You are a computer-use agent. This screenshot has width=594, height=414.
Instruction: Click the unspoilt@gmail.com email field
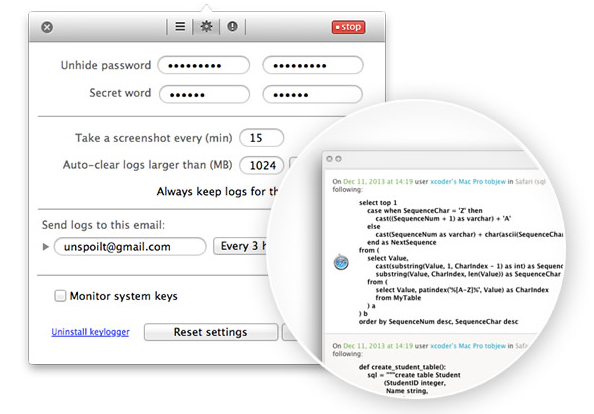pos(130,247)
